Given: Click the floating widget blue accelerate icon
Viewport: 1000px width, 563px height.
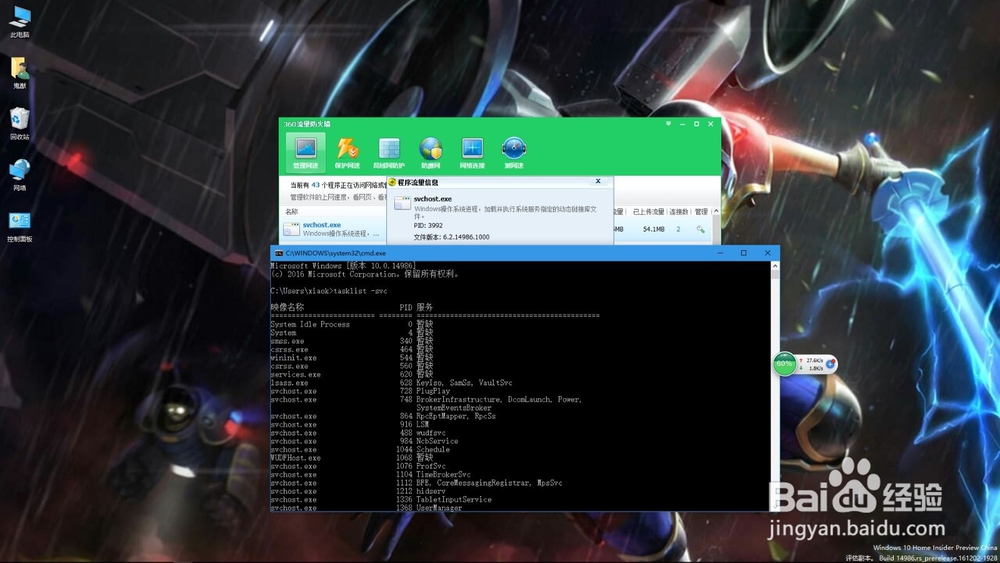Looking at the screenshot, I should [830, 364].
